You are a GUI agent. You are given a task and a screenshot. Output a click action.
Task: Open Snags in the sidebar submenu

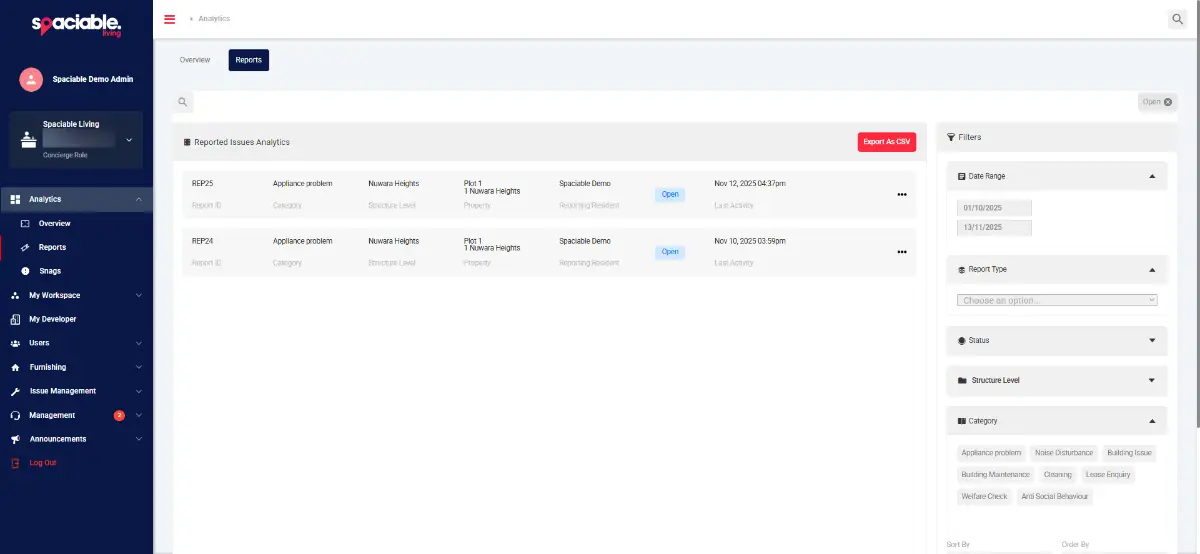pos(50,271)
